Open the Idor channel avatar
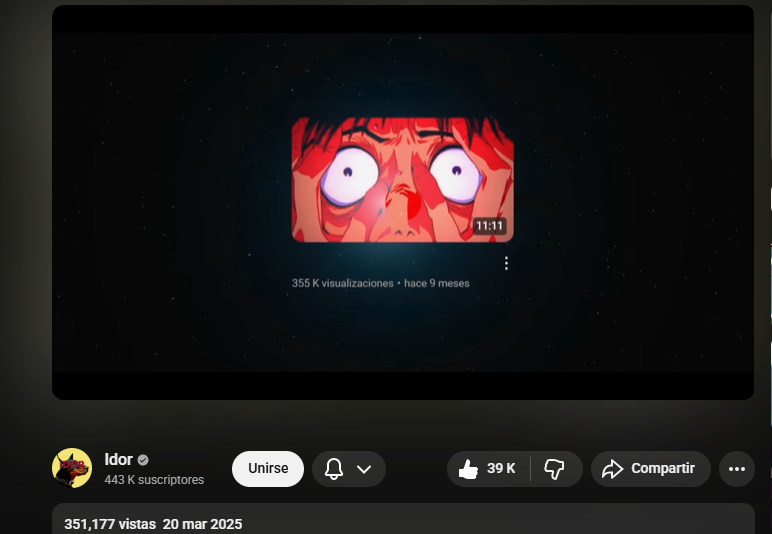 [x=72, y=468]
